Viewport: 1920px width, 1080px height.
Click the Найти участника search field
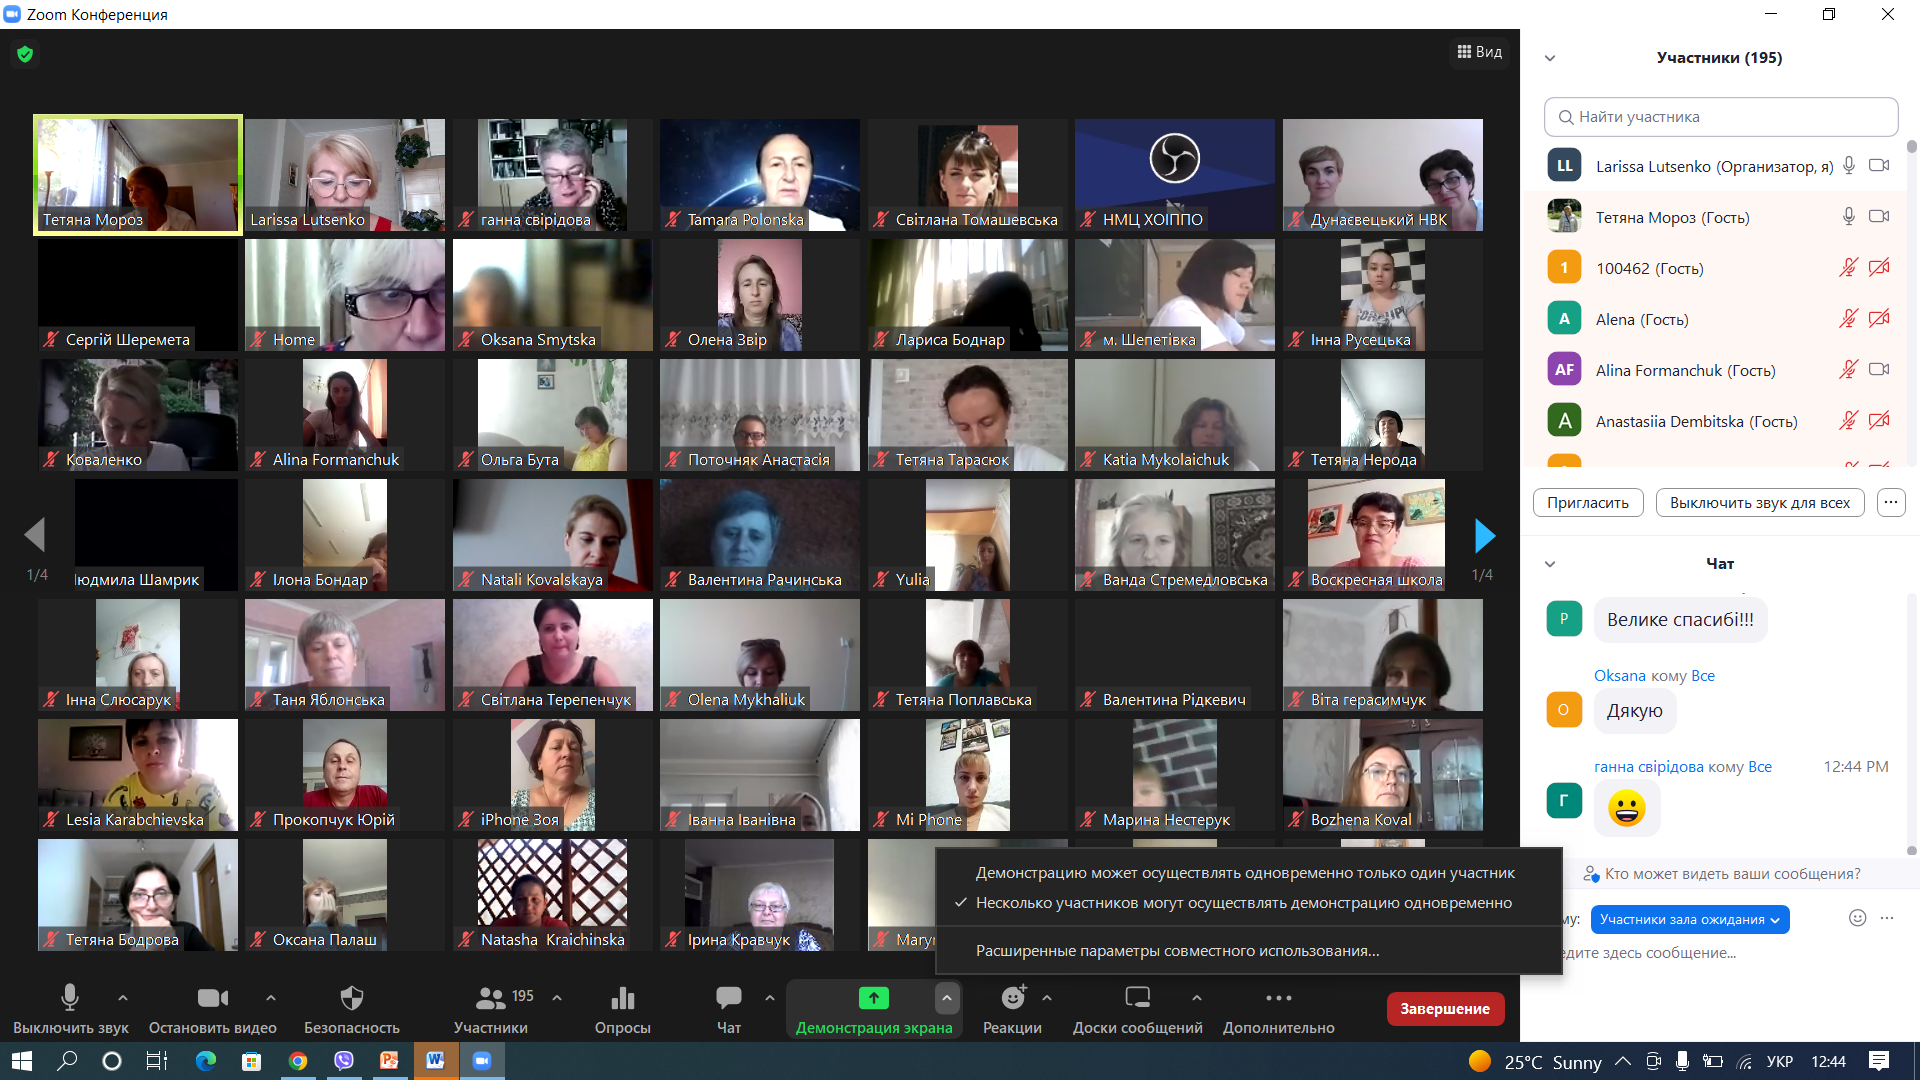[x=1721, y=117]
